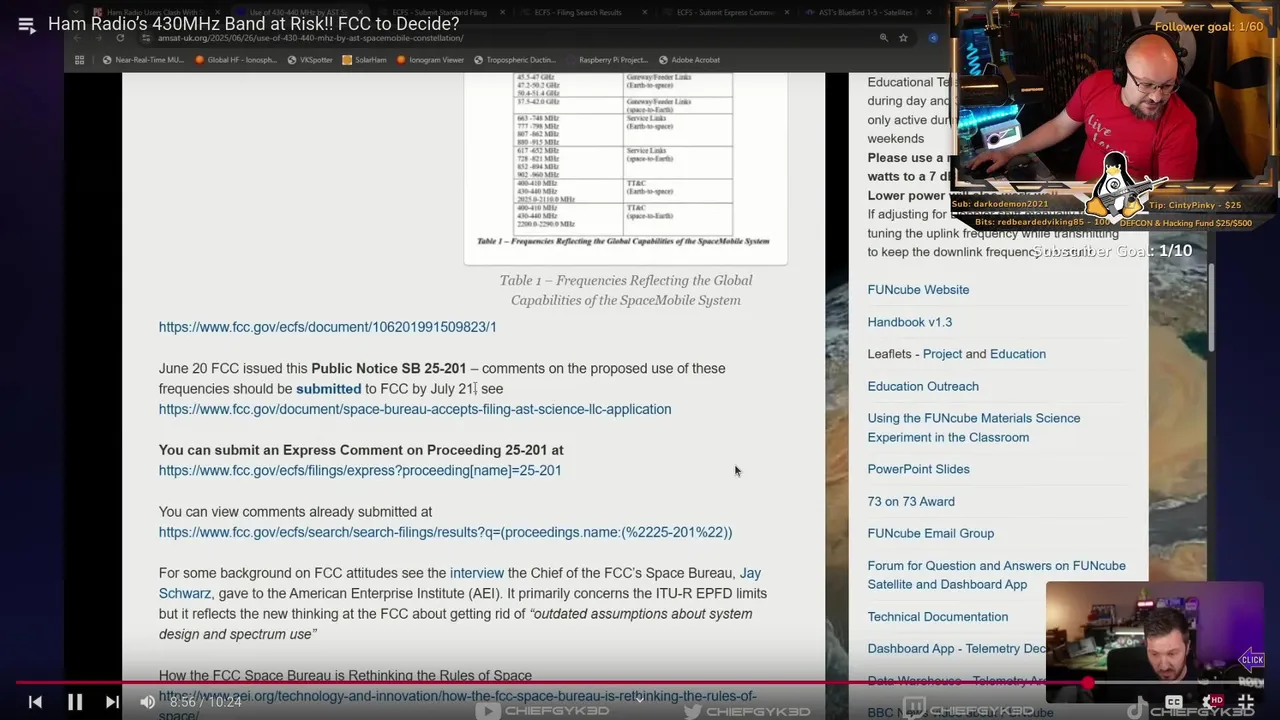Open the video playlist queue icon

pos(27,26)
